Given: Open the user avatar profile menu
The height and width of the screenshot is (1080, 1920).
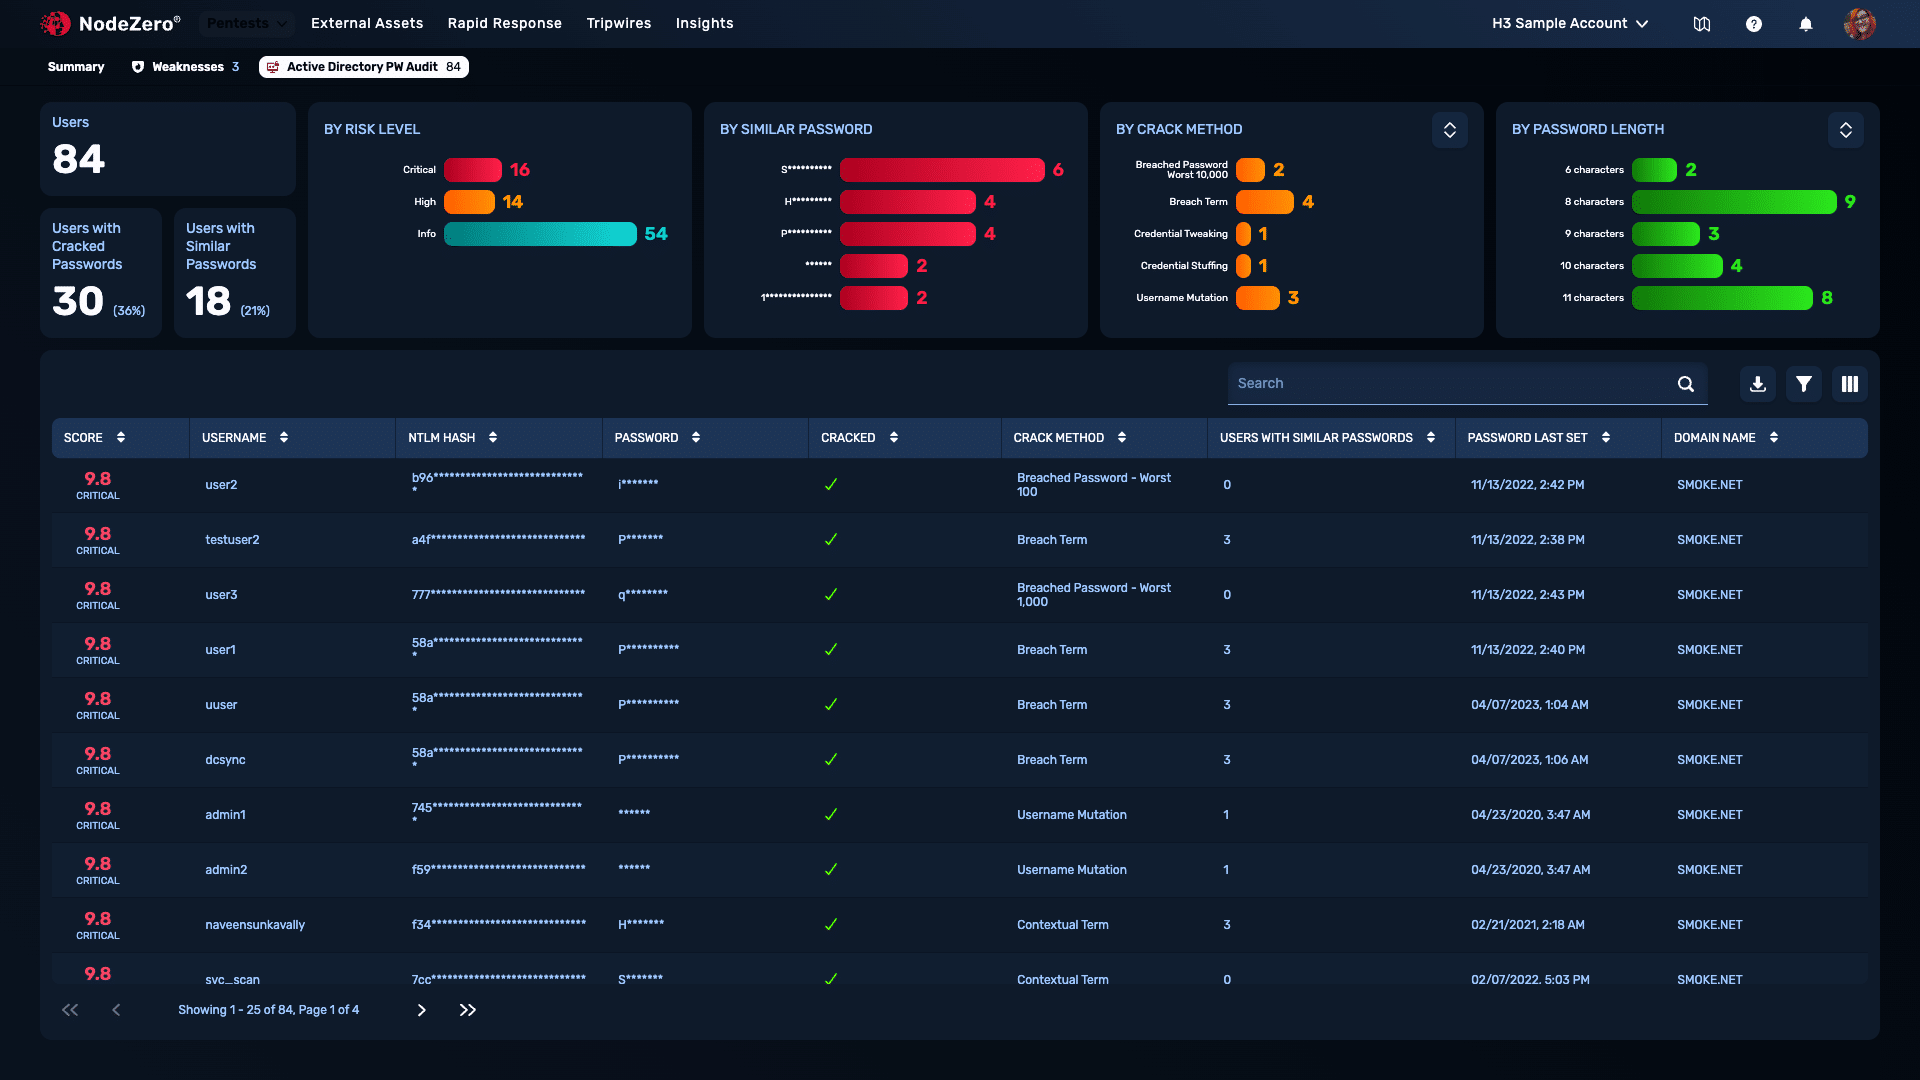Looking at the screenshot, I should pyautogui.click(x=1860, y=24).
